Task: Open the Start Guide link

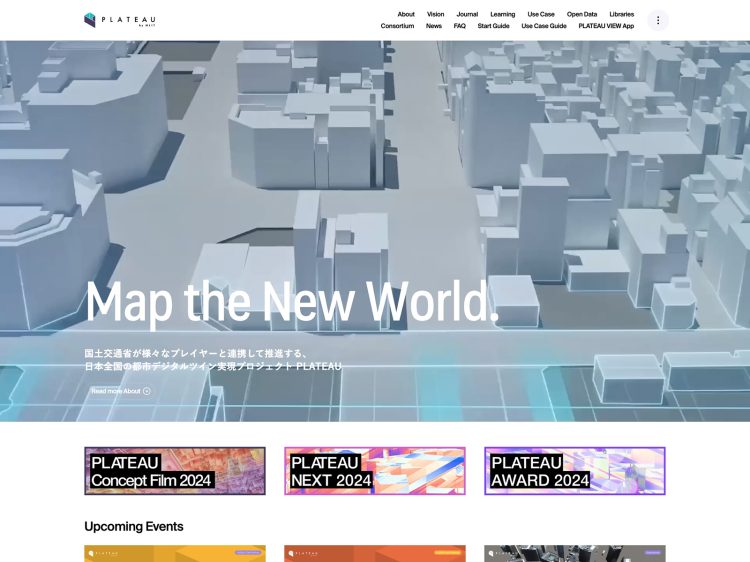Action: coord(493,26)
